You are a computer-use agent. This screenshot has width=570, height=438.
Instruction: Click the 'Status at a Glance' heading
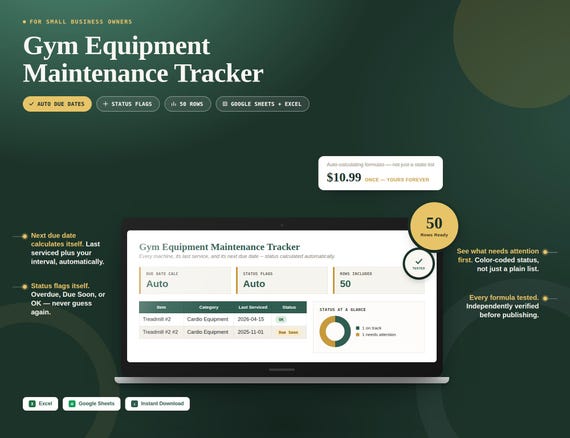pos(342,310)
